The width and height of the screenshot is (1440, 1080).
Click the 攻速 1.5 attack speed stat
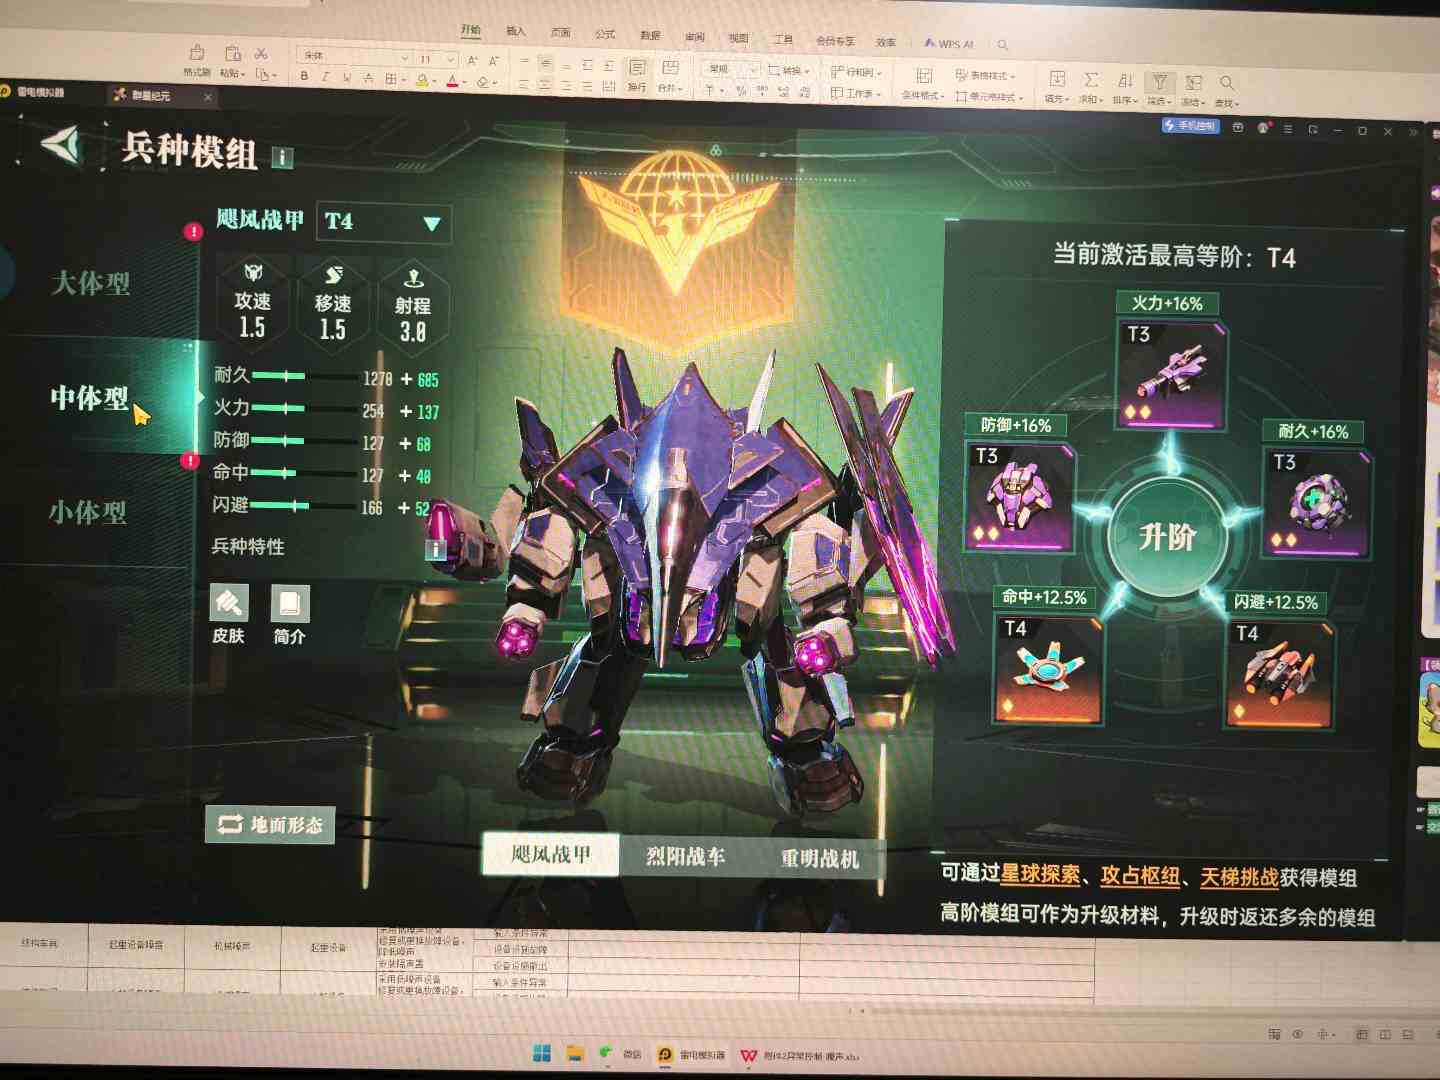click(252, 304)
